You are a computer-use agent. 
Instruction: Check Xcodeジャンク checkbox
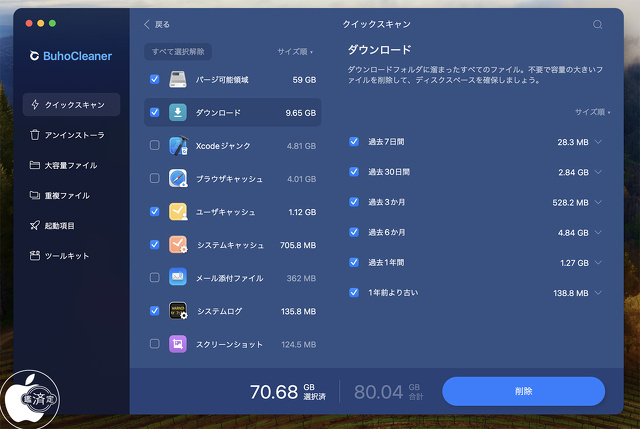click(154, 145)
